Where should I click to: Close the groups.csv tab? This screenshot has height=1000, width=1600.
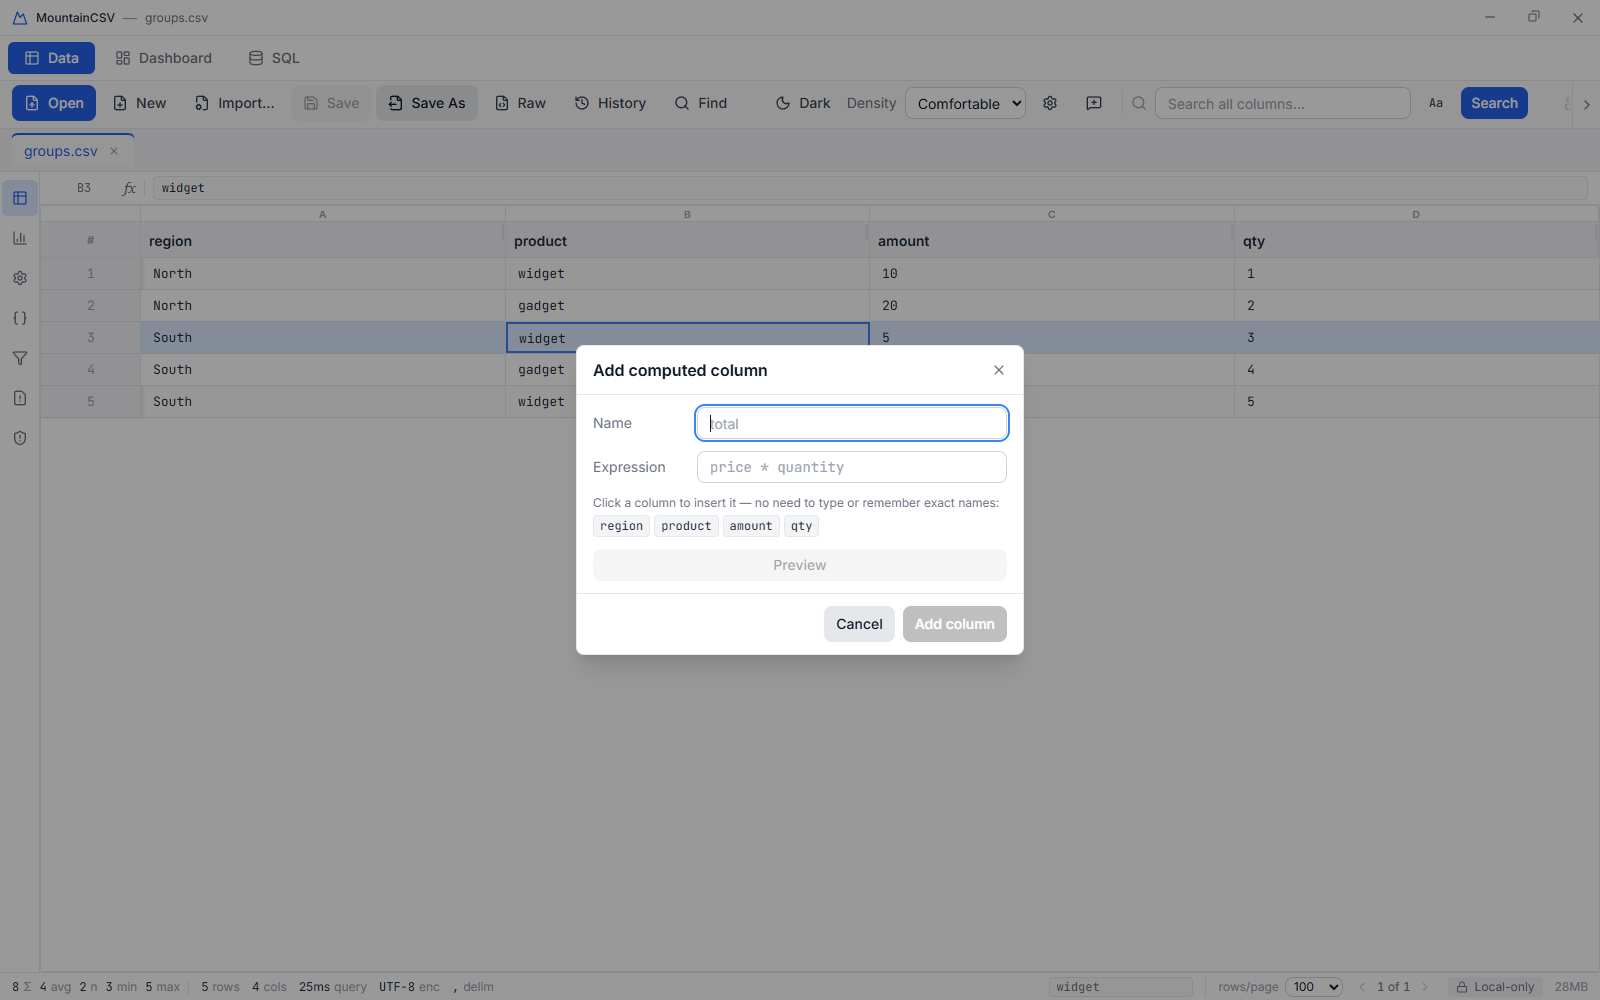[x=114, y=151]
